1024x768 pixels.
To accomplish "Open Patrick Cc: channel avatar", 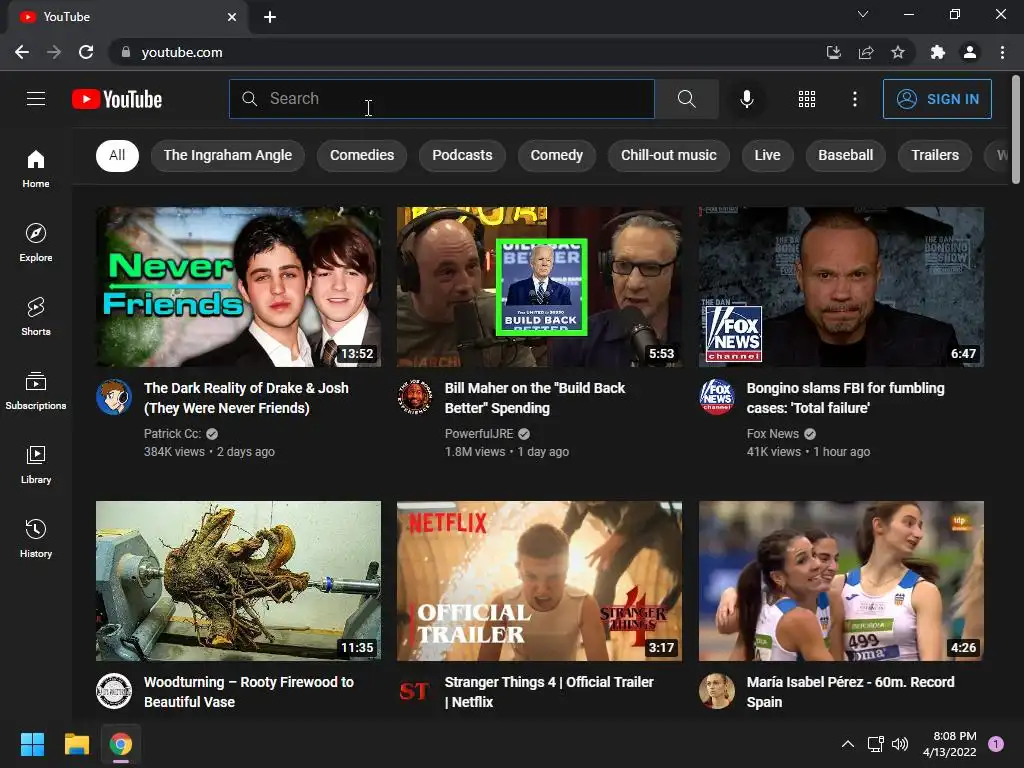I will coord(114,396).
